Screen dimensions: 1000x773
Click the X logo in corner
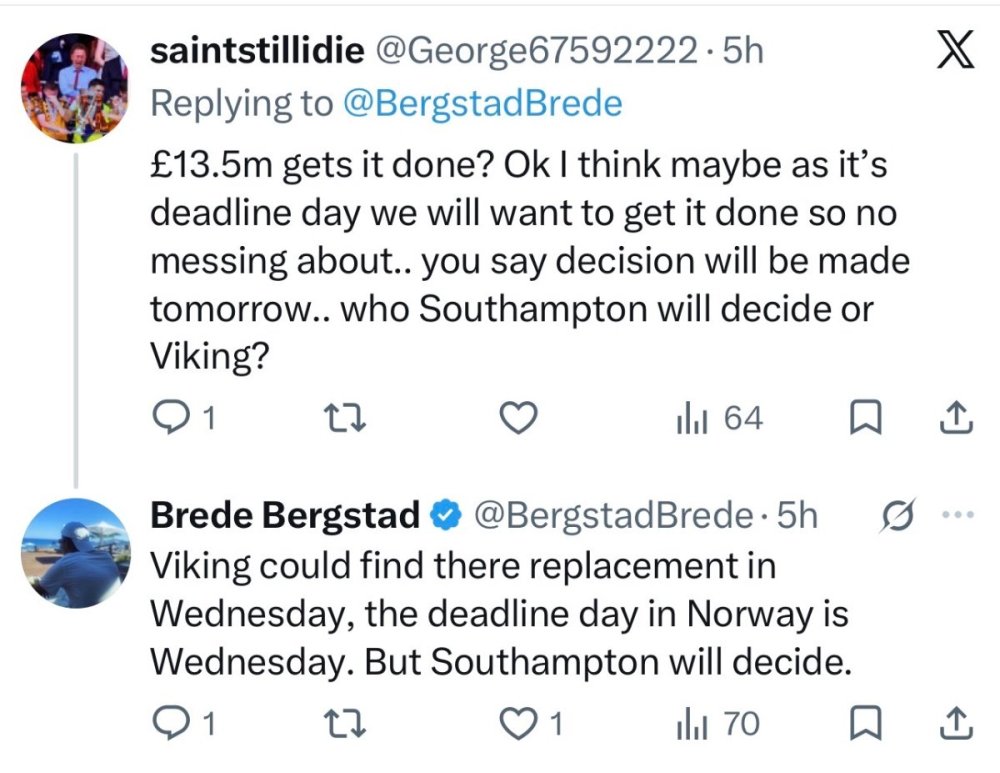(955, 49)
